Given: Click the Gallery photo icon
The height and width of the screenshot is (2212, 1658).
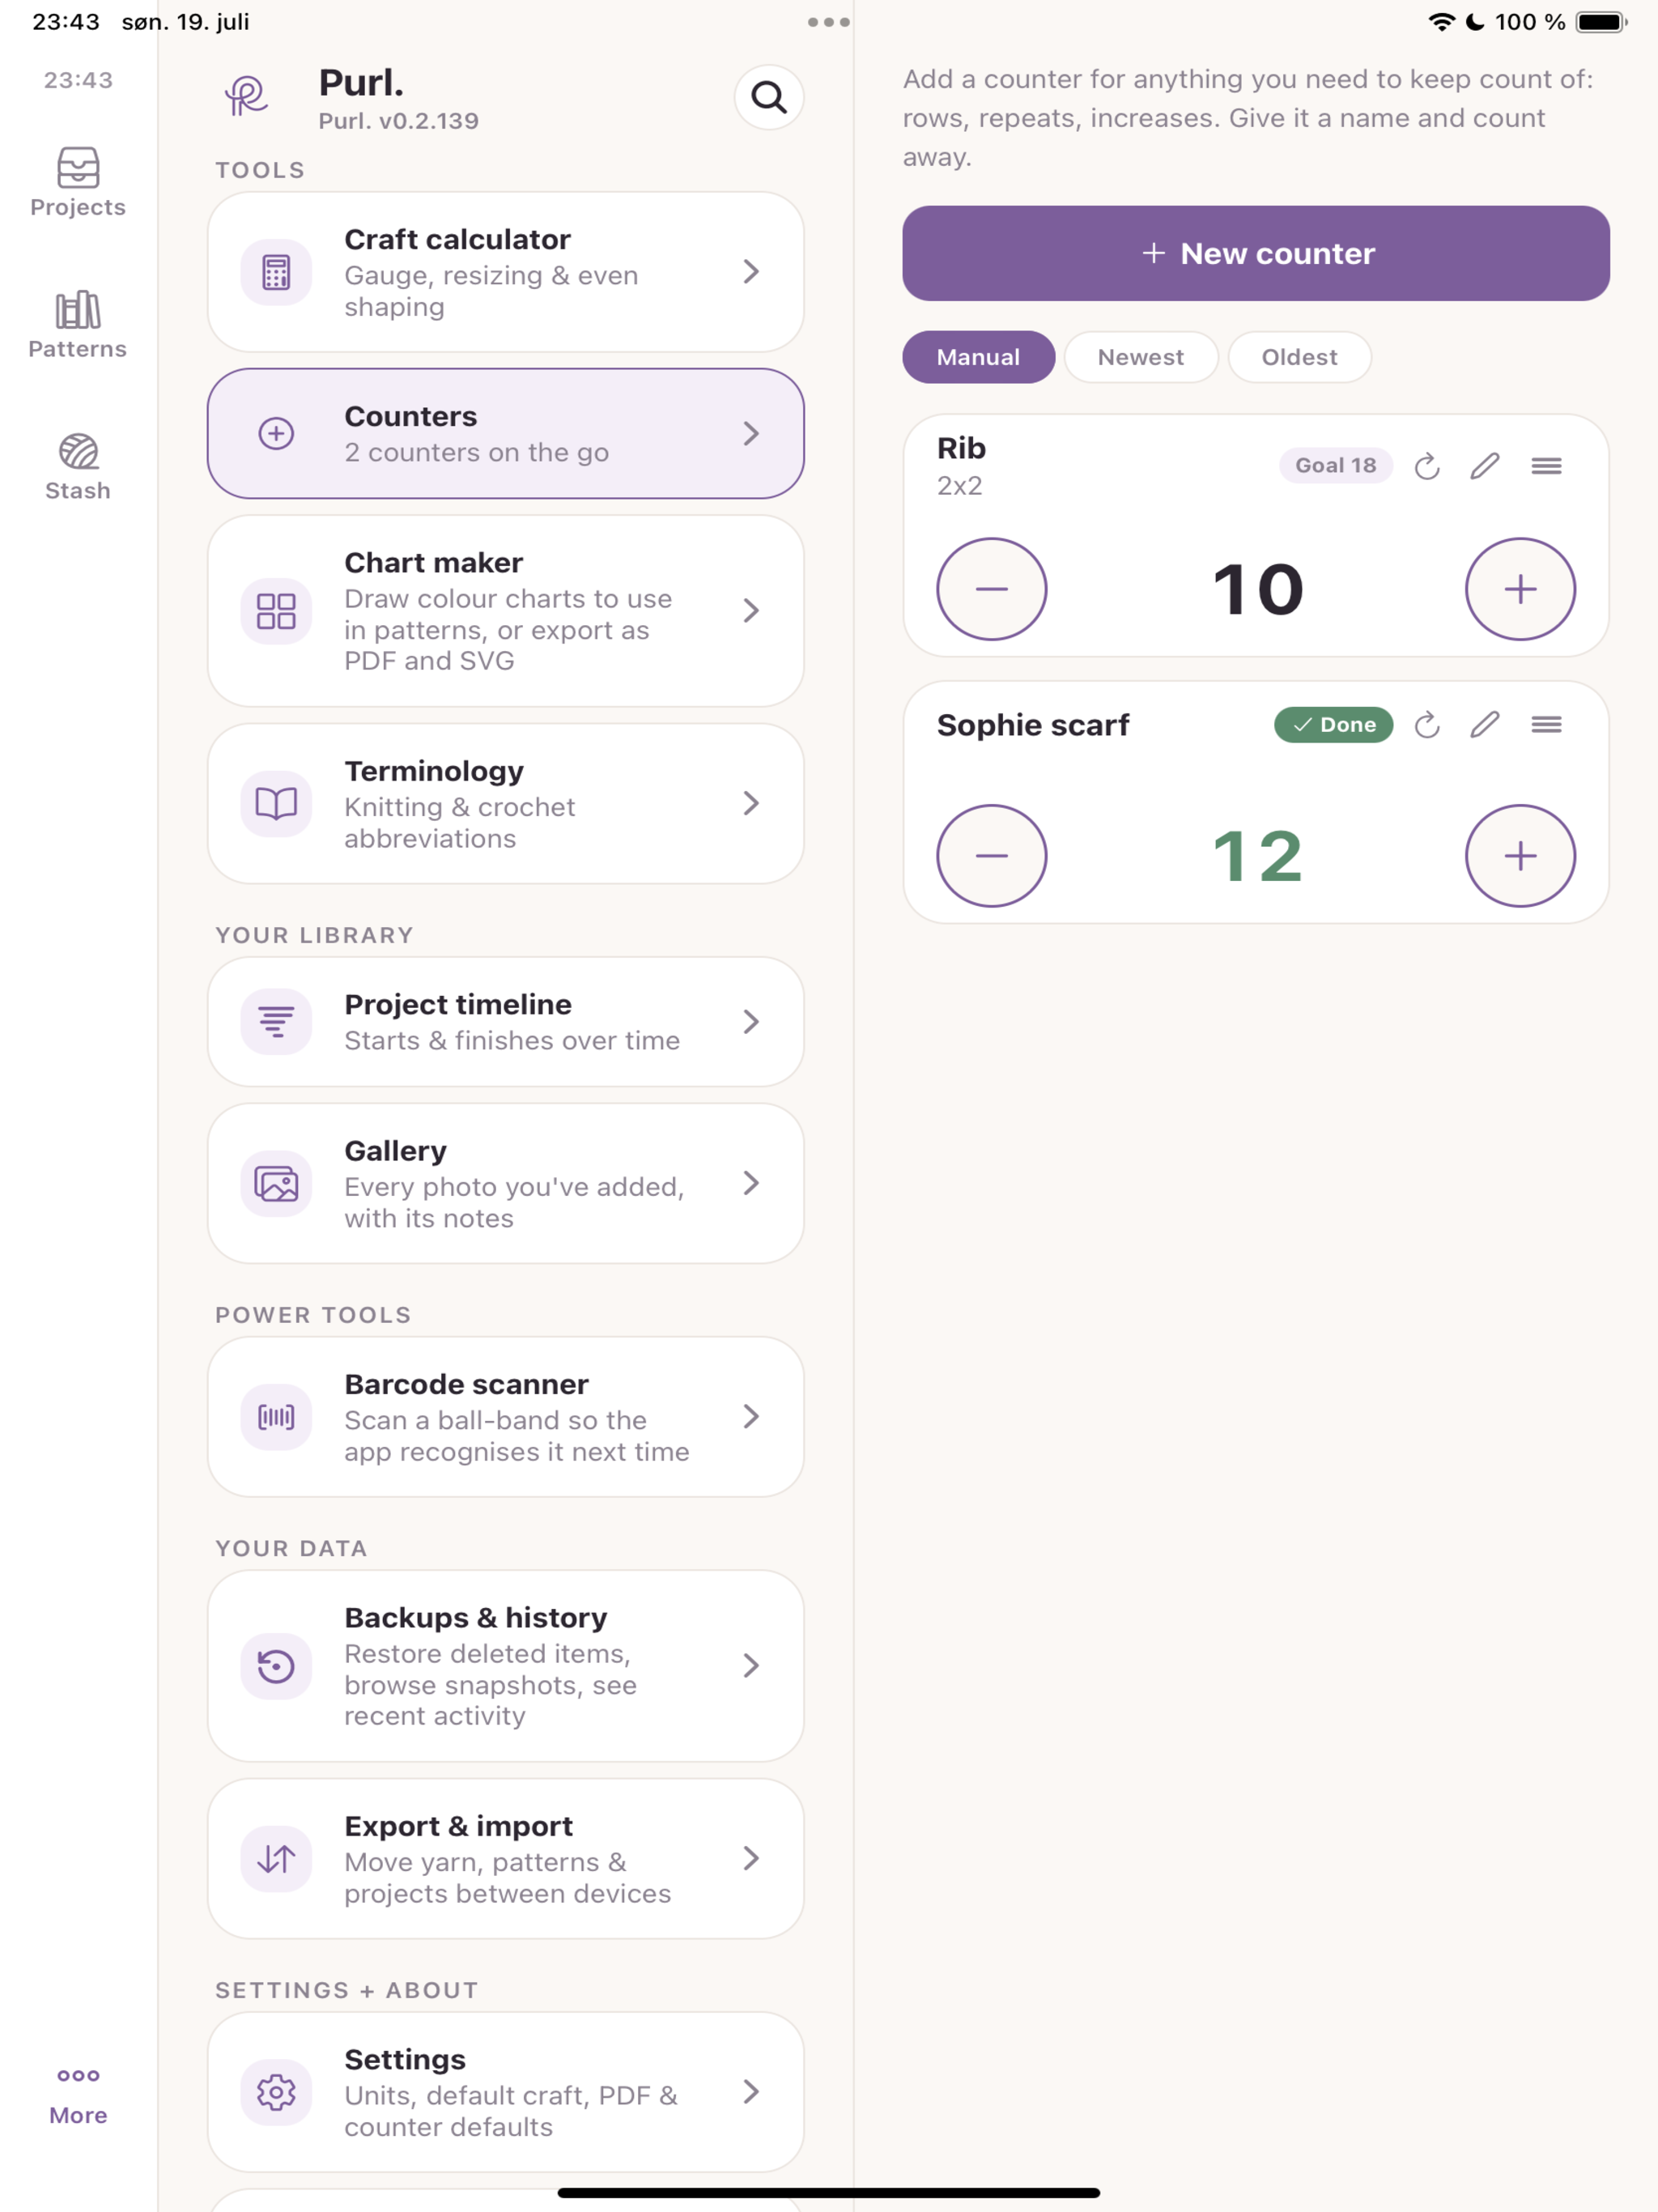Looking at the screenshot, I should pos(276,1183).
